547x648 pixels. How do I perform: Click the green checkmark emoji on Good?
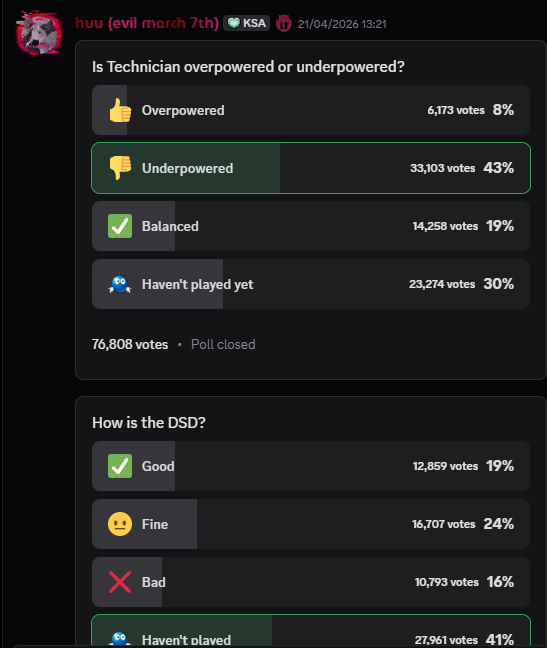pyautogui.click(x=120, y=466)
